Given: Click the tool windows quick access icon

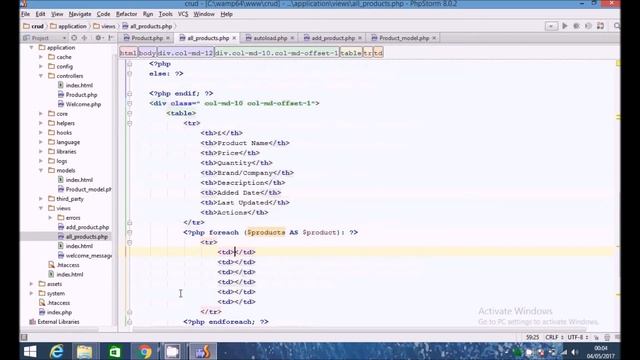Looking at the screenshot, I should click(x=24, y=337).
